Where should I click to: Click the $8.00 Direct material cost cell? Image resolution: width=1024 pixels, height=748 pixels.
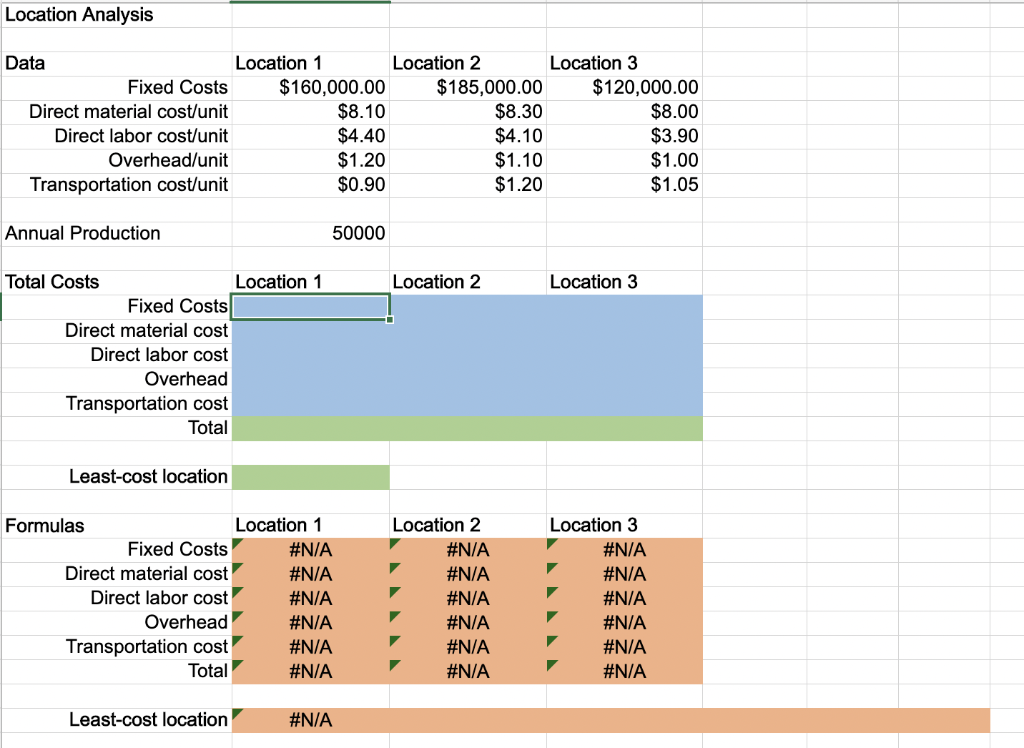pyautogui.click(x=624, y=111)
